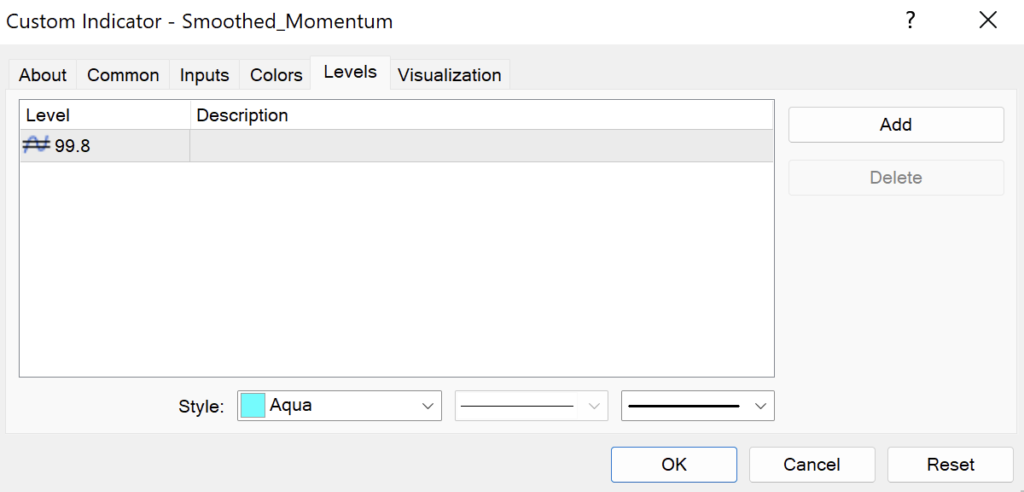Open the Aqua color dropdown
Screen dimensions: 1024x492
tap(340, 405)
